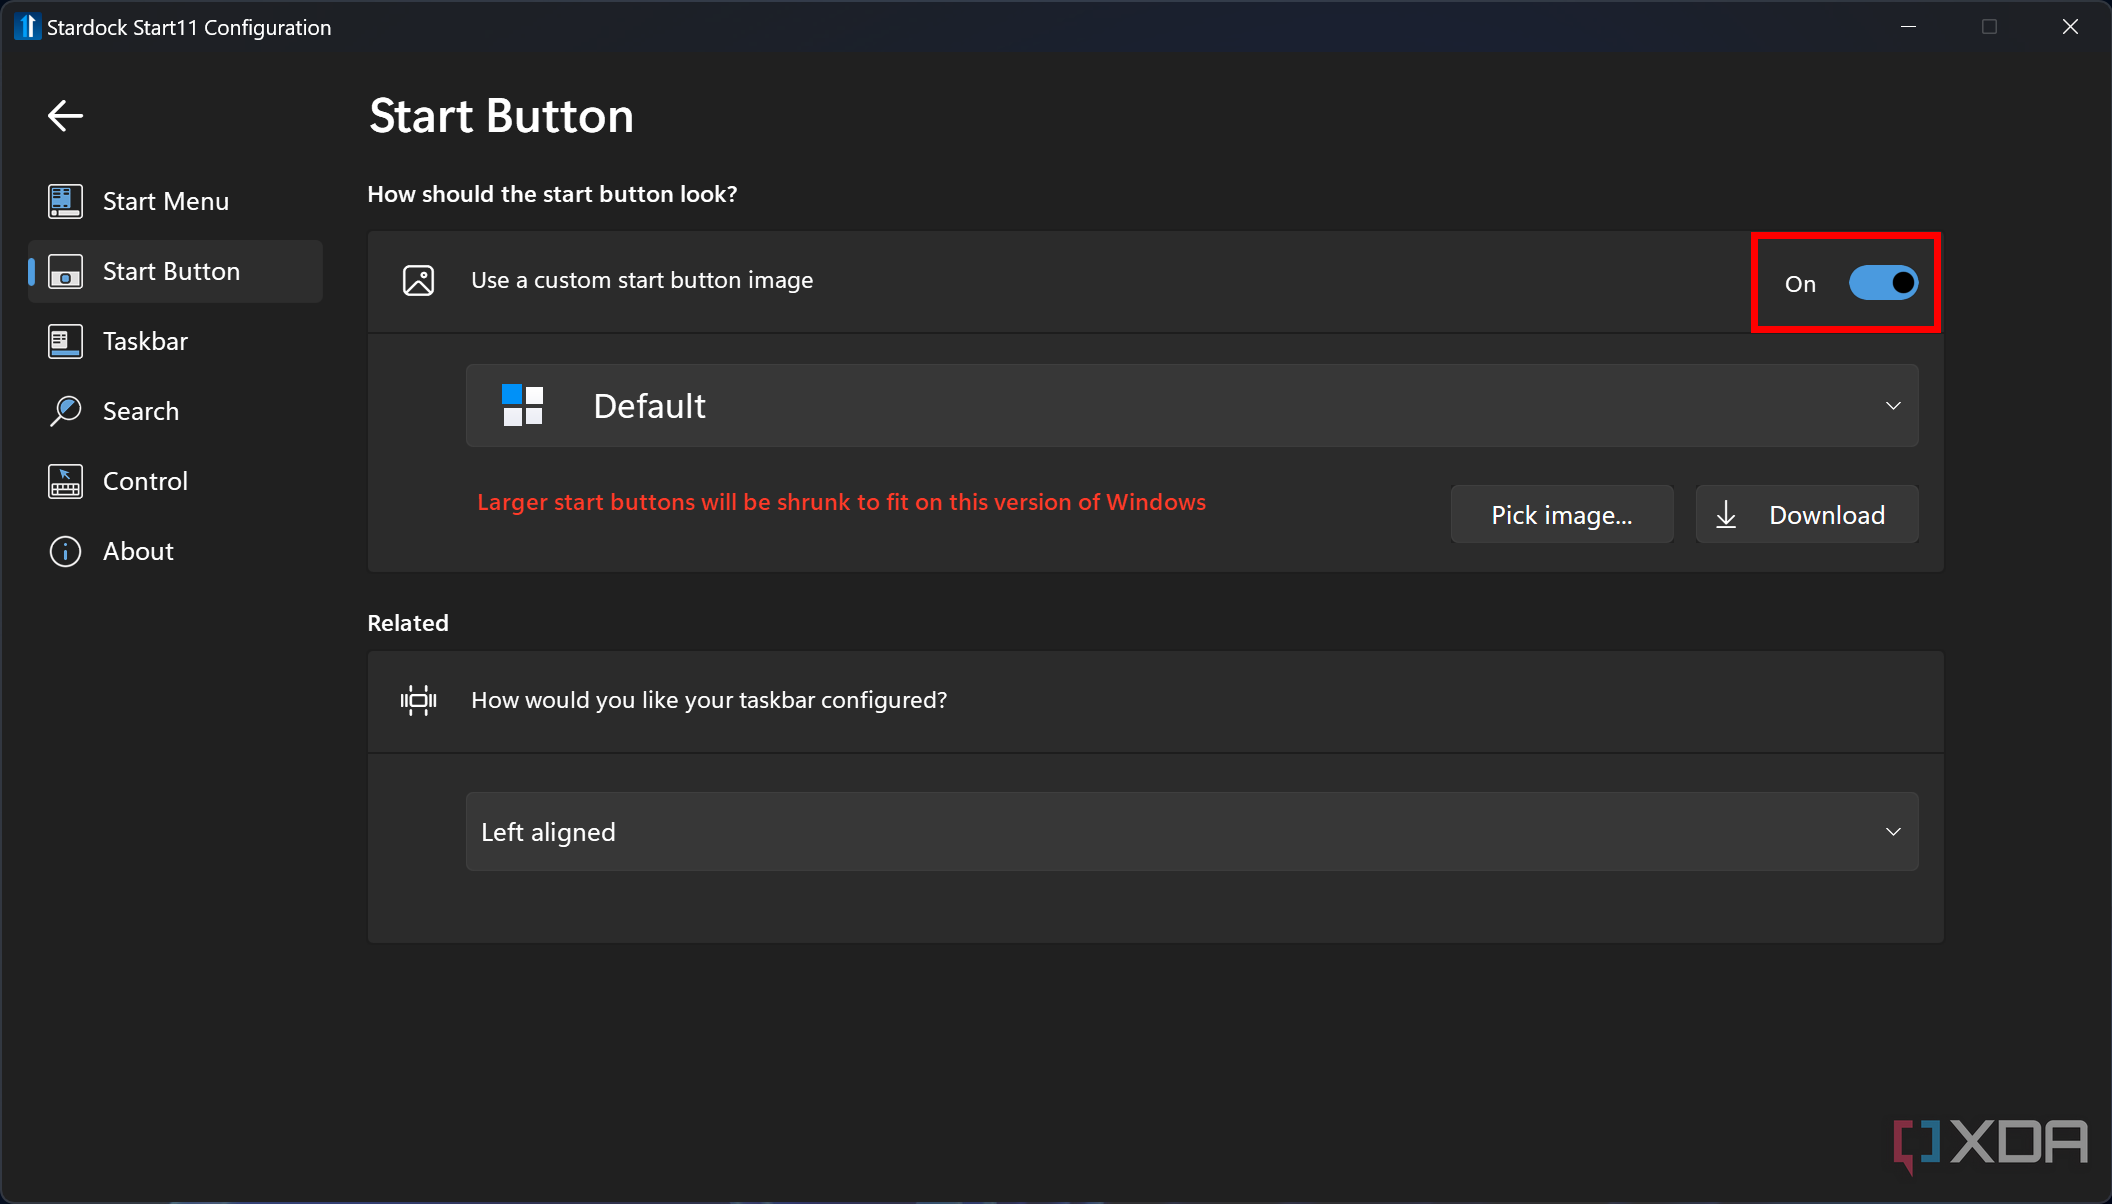The height and width of the screenshot is (1204, 2112).
Task: Click the Taskbar sidebar icon
Action: pyautogui.click(x=66, y=341)
